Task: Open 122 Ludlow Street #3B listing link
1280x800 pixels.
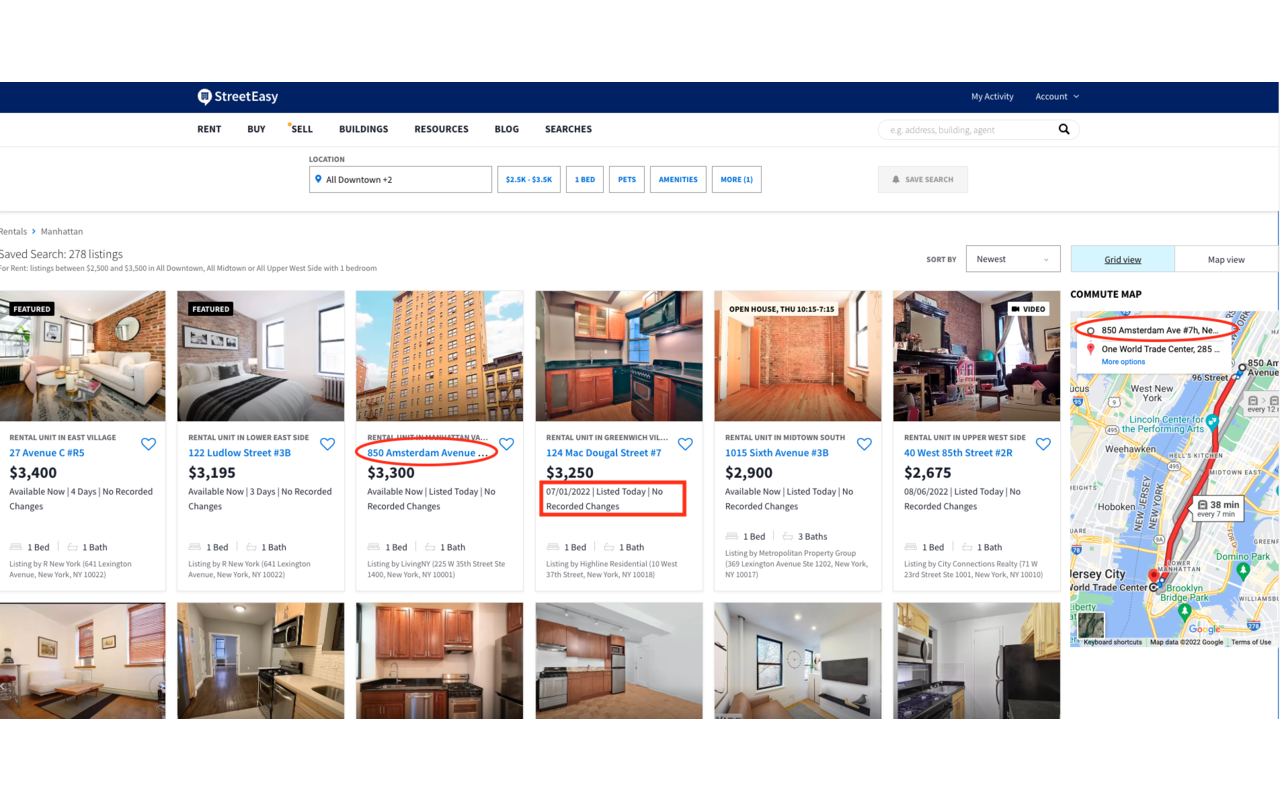Action: tap(240, 453)
